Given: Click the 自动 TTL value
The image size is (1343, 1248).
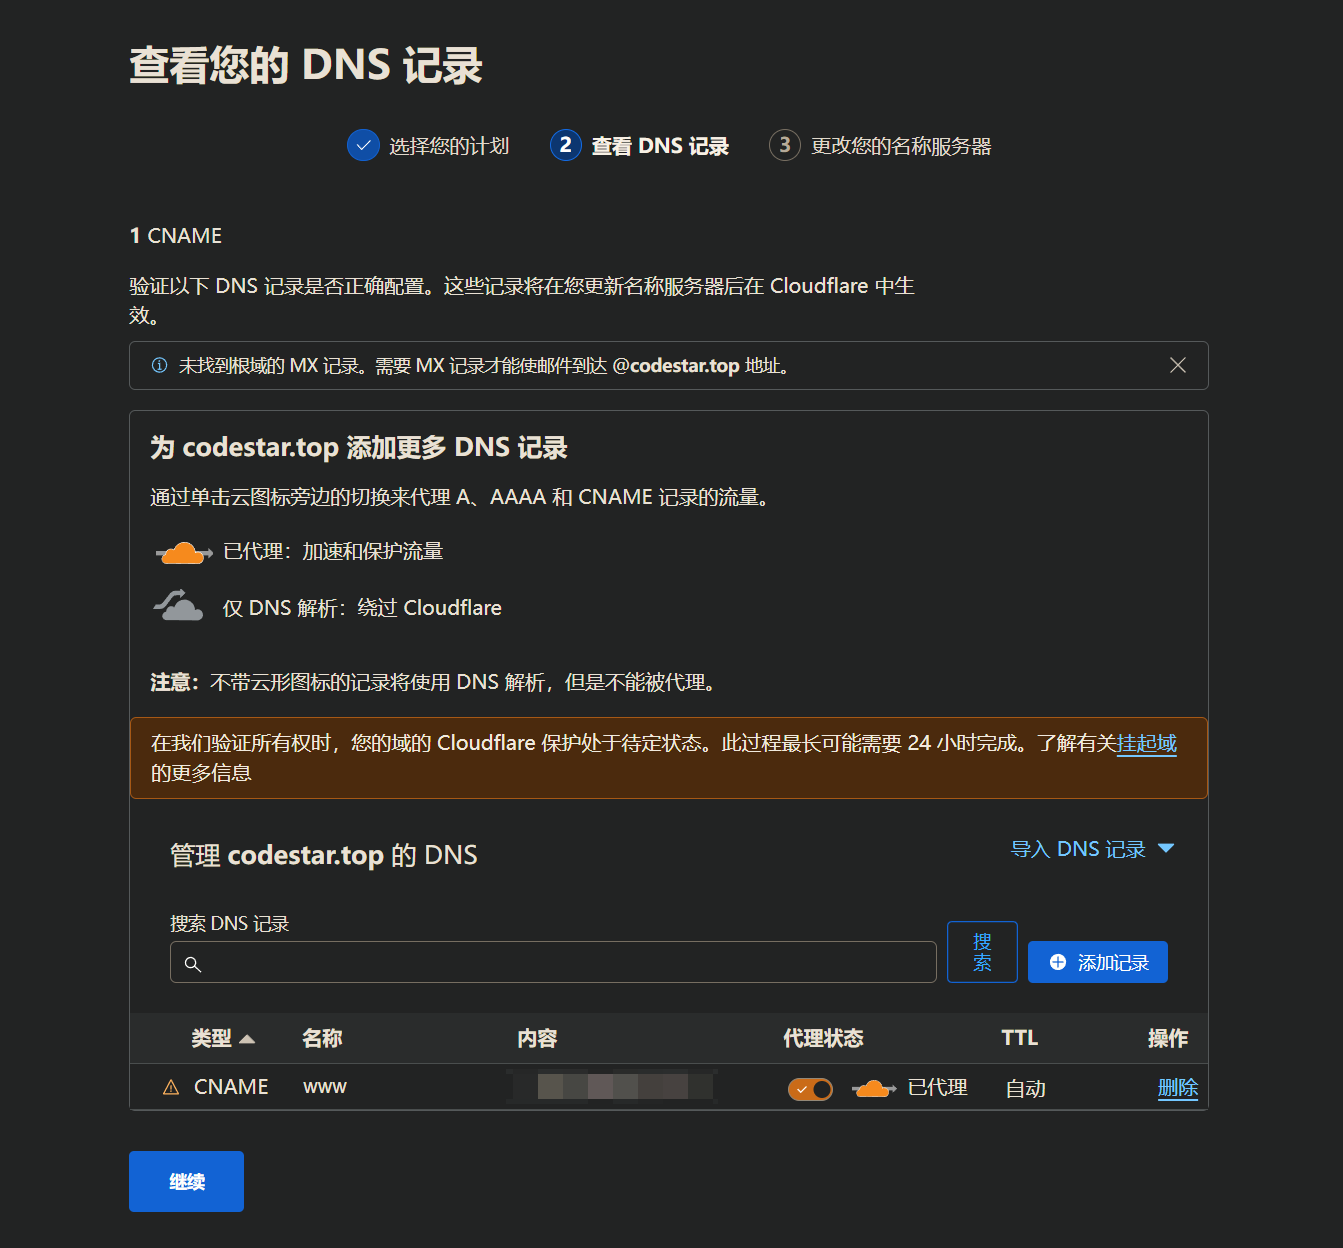Looking at the screenshot, I should tap(1025, 1088).
